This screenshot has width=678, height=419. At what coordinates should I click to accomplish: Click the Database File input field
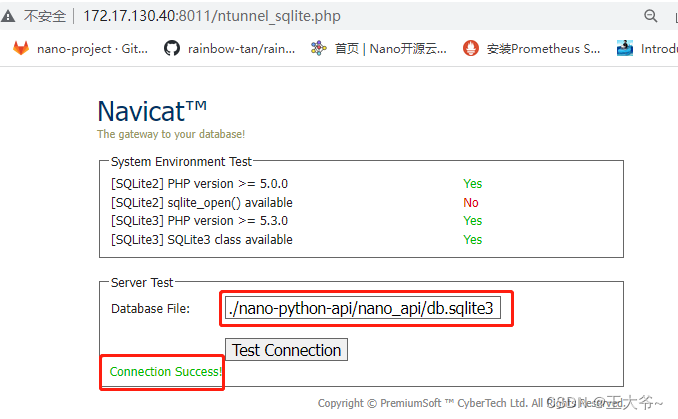pos(363,308)
